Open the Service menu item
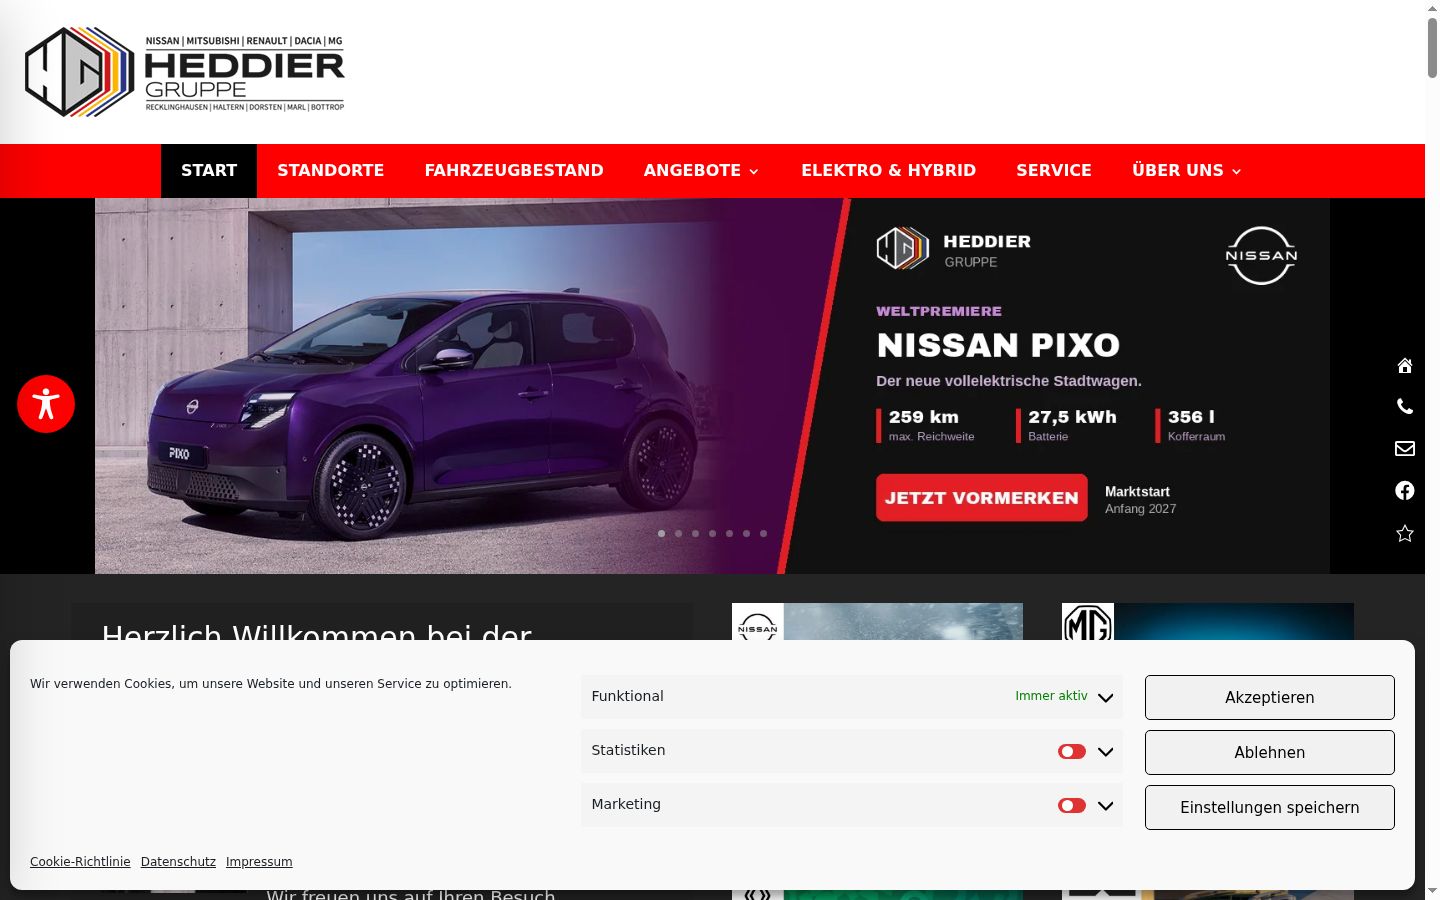1440x900 pixels. point(1054,171)
